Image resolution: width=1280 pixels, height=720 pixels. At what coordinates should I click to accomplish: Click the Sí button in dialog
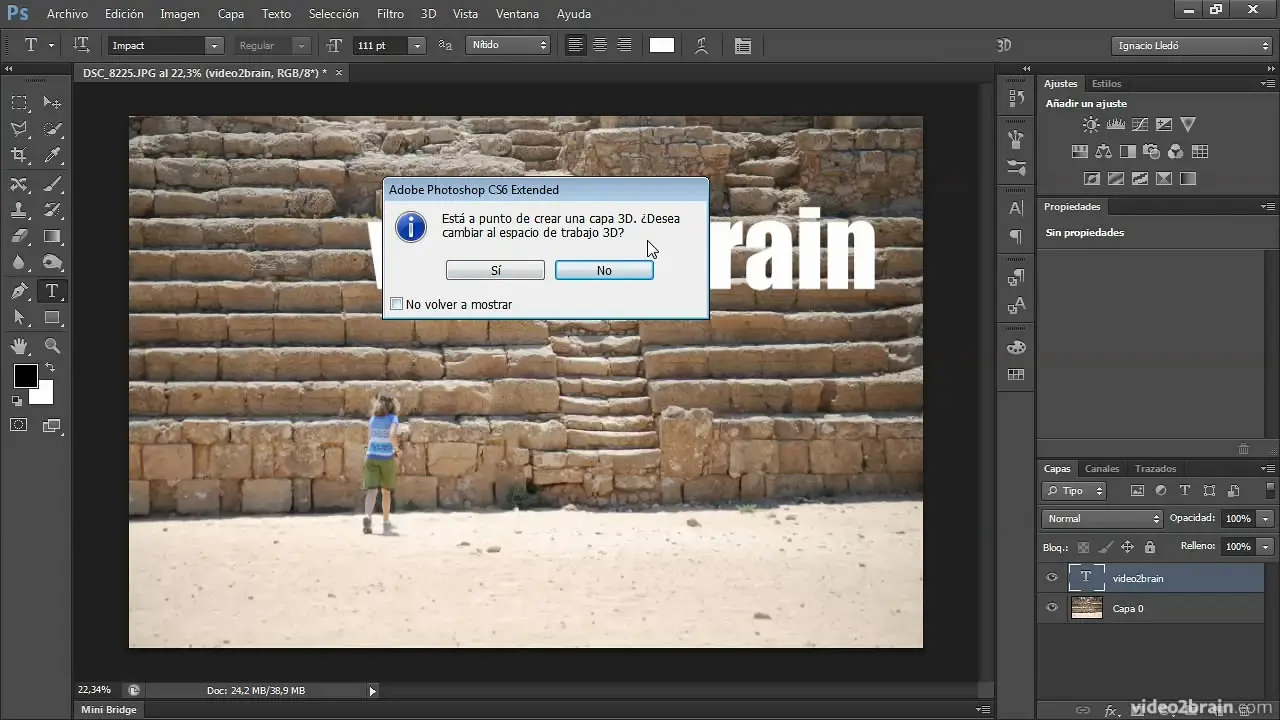click(x=495, y=270)
